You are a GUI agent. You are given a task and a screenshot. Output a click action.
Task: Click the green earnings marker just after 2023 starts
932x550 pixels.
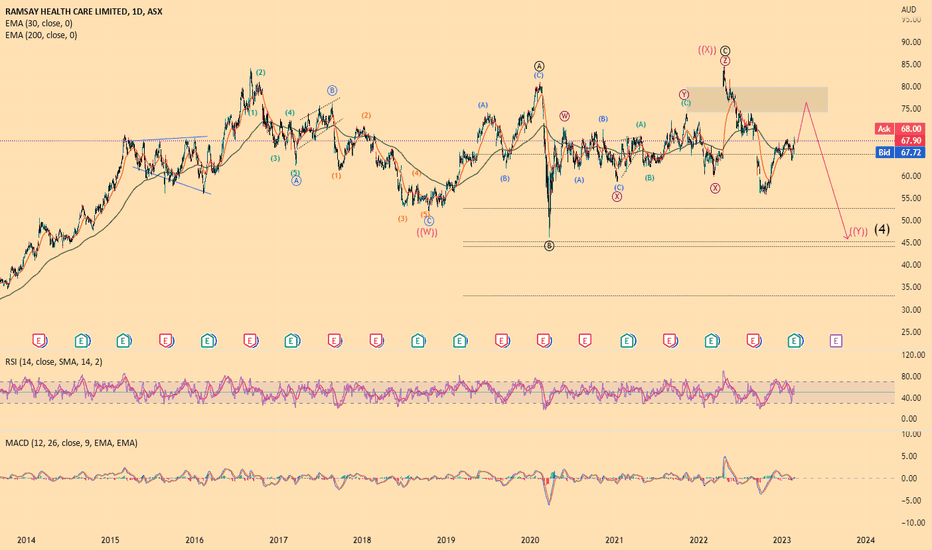[795, 341]
